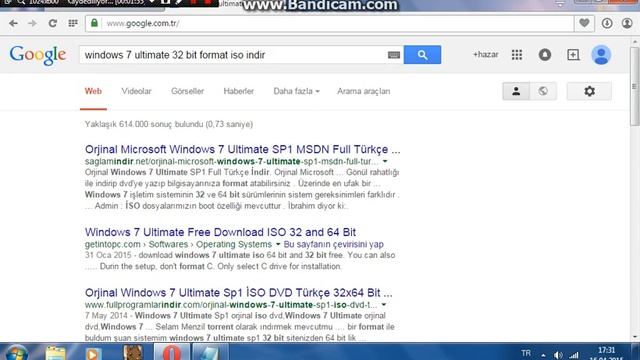The height and width of the screenshot is (360, 640).
Task: Click the address bar URL field
Action: tap(330, 23)
